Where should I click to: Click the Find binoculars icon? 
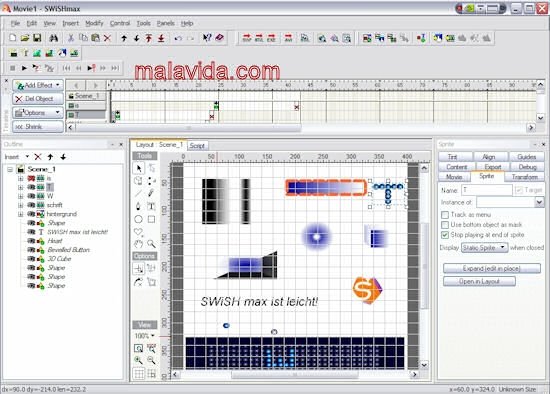(x=53, y=38)
